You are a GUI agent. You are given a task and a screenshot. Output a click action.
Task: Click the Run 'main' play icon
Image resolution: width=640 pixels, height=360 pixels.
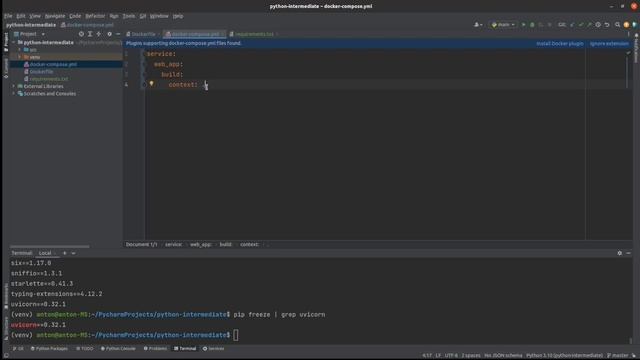click(x=523, y=25)
